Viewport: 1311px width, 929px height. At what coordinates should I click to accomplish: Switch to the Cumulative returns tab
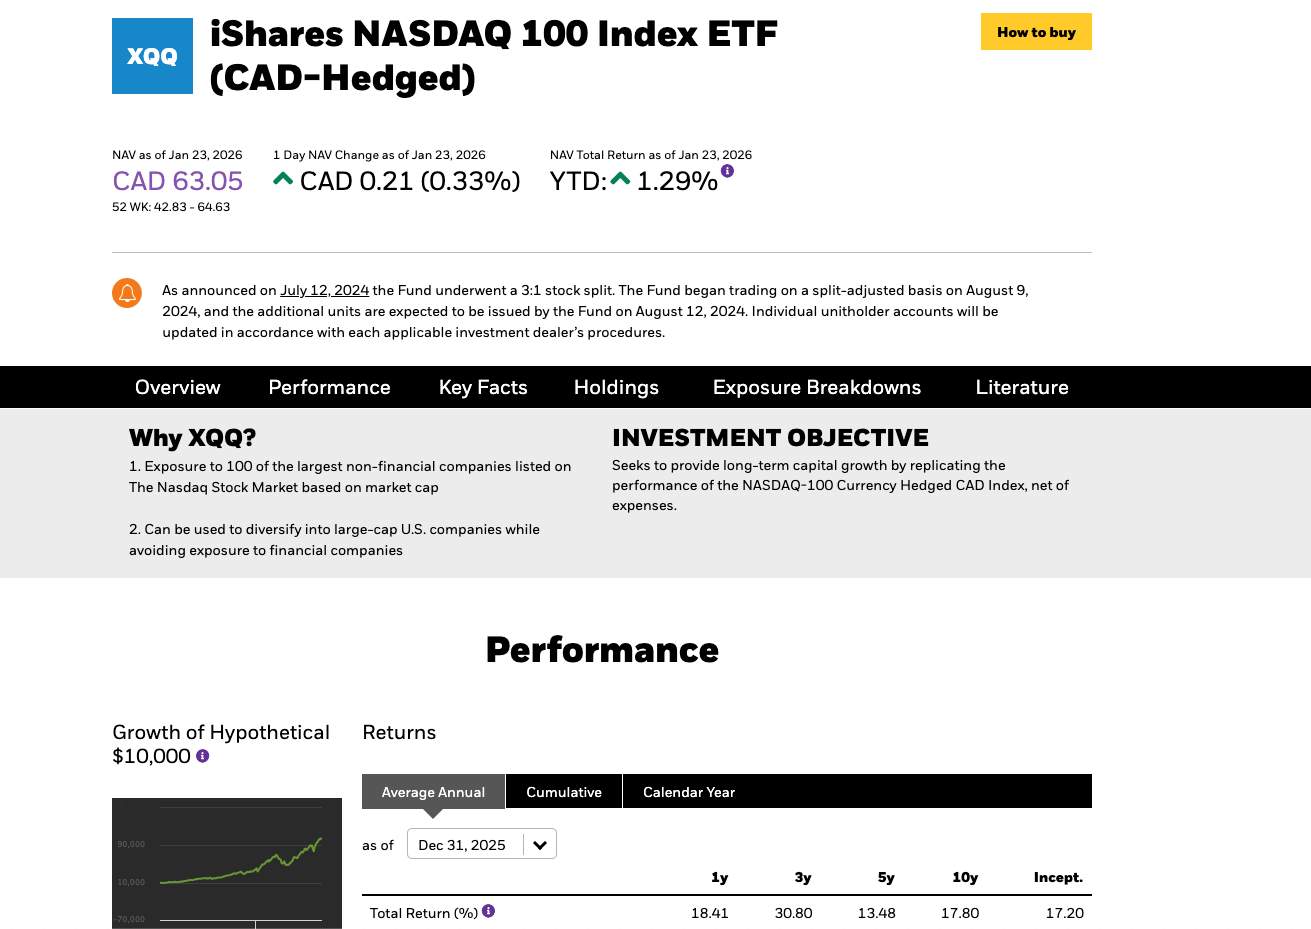point(564,792)
